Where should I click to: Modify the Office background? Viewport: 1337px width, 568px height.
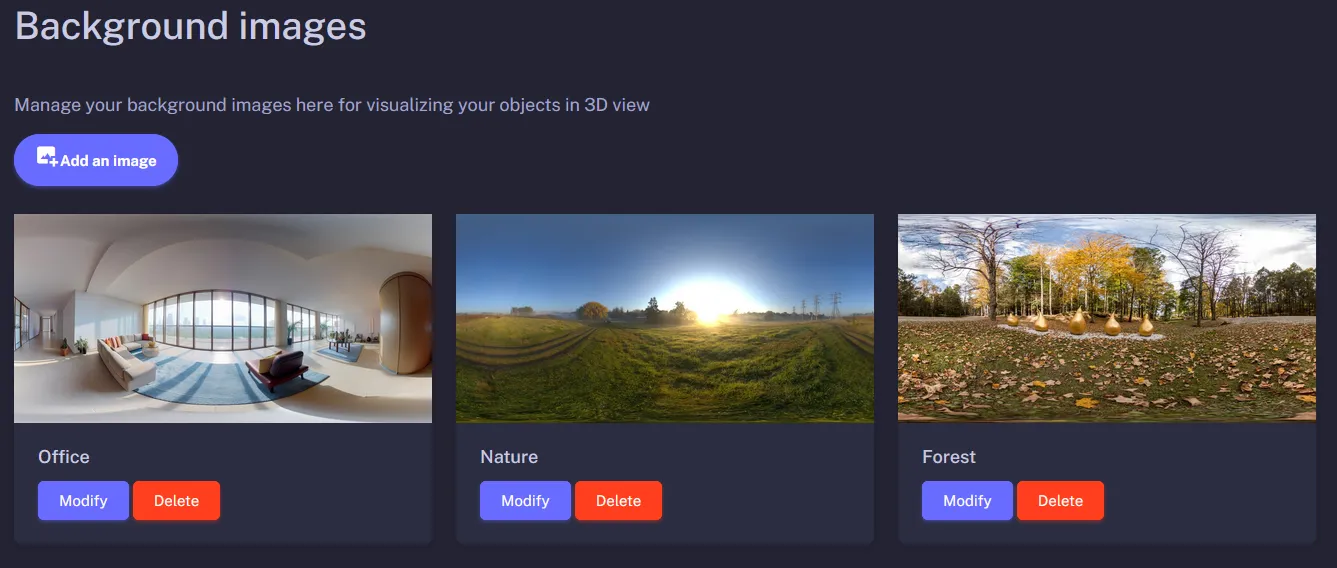tap(83, 501)
